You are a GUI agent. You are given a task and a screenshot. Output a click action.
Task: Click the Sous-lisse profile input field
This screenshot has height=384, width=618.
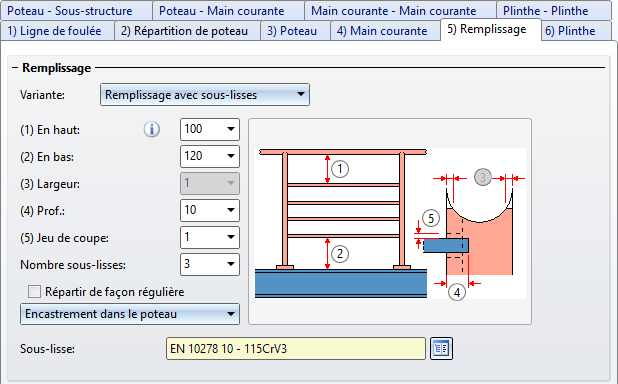pyautogui.click(x=296, y=349)
